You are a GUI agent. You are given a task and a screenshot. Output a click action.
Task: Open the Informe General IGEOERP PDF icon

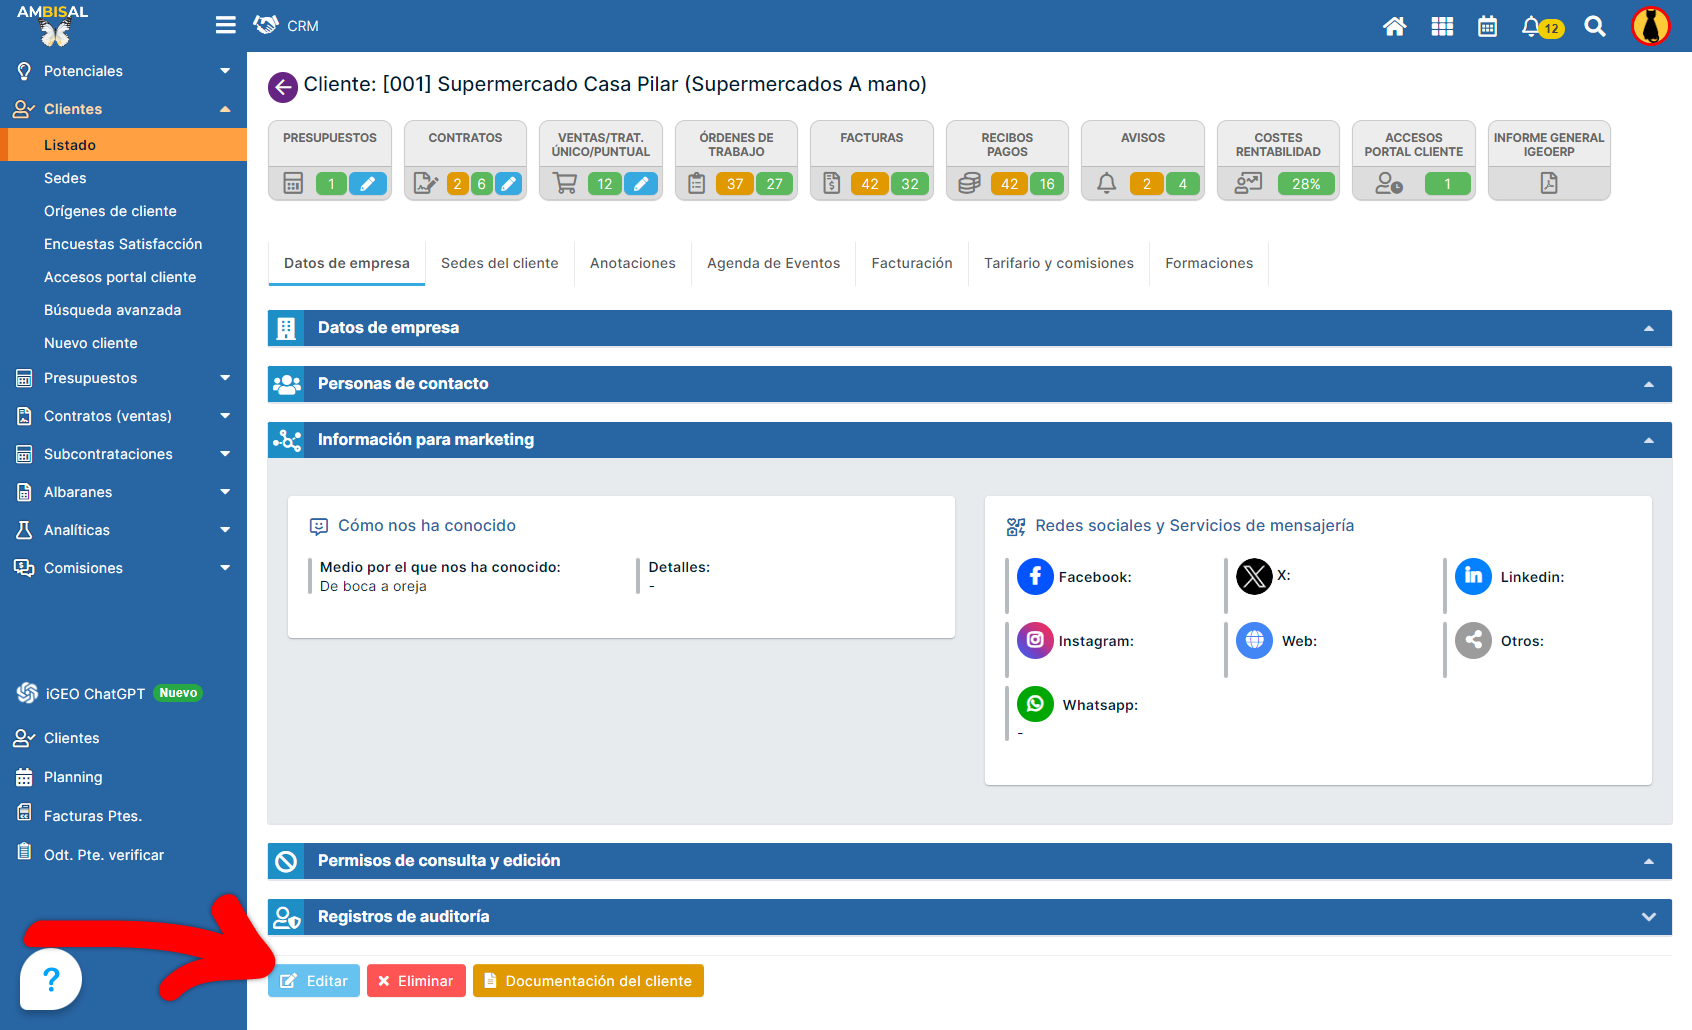pos(1548,183)
